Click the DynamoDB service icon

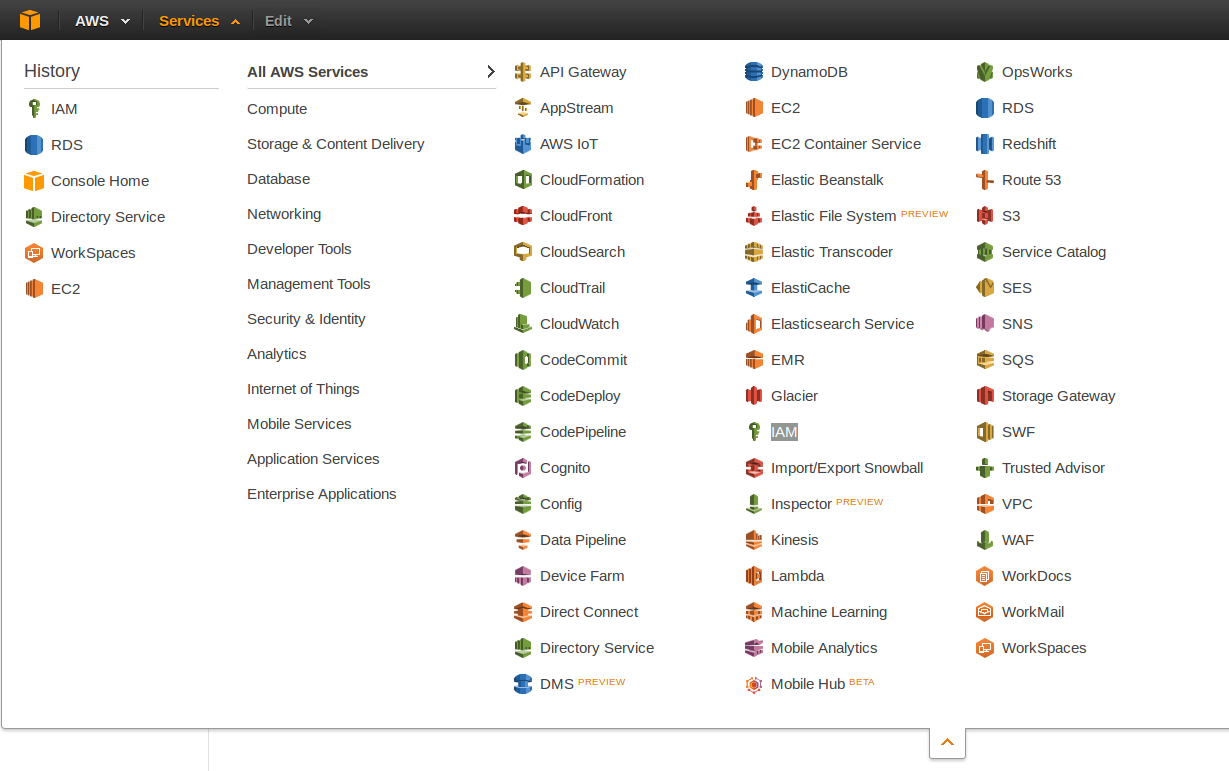(x=754, y=72)
